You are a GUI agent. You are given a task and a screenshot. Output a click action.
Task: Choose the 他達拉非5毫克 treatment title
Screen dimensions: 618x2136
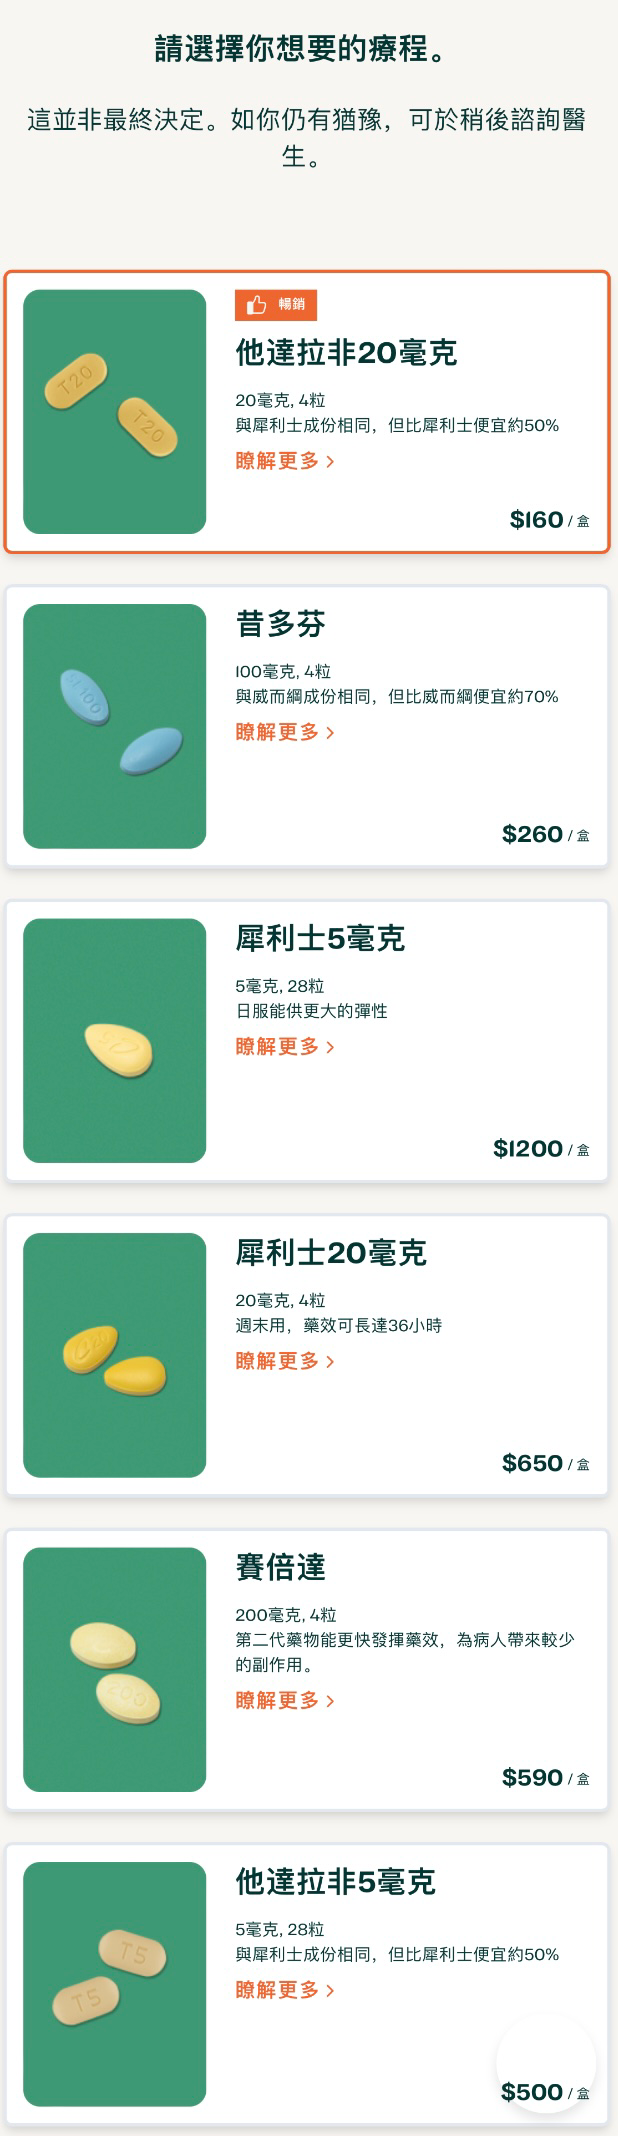(335, 1883)
